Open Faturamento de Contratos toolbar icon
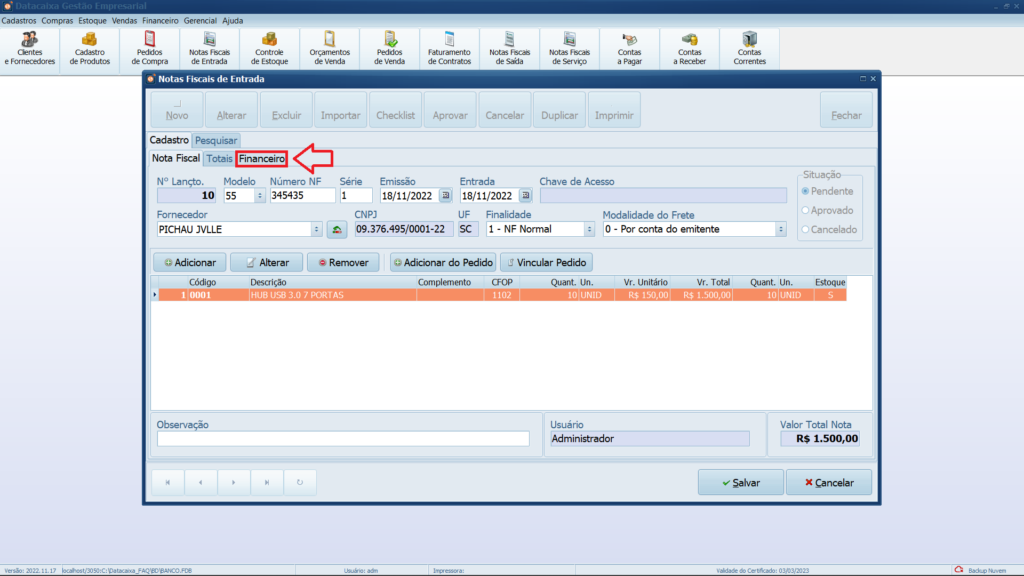 449,47
